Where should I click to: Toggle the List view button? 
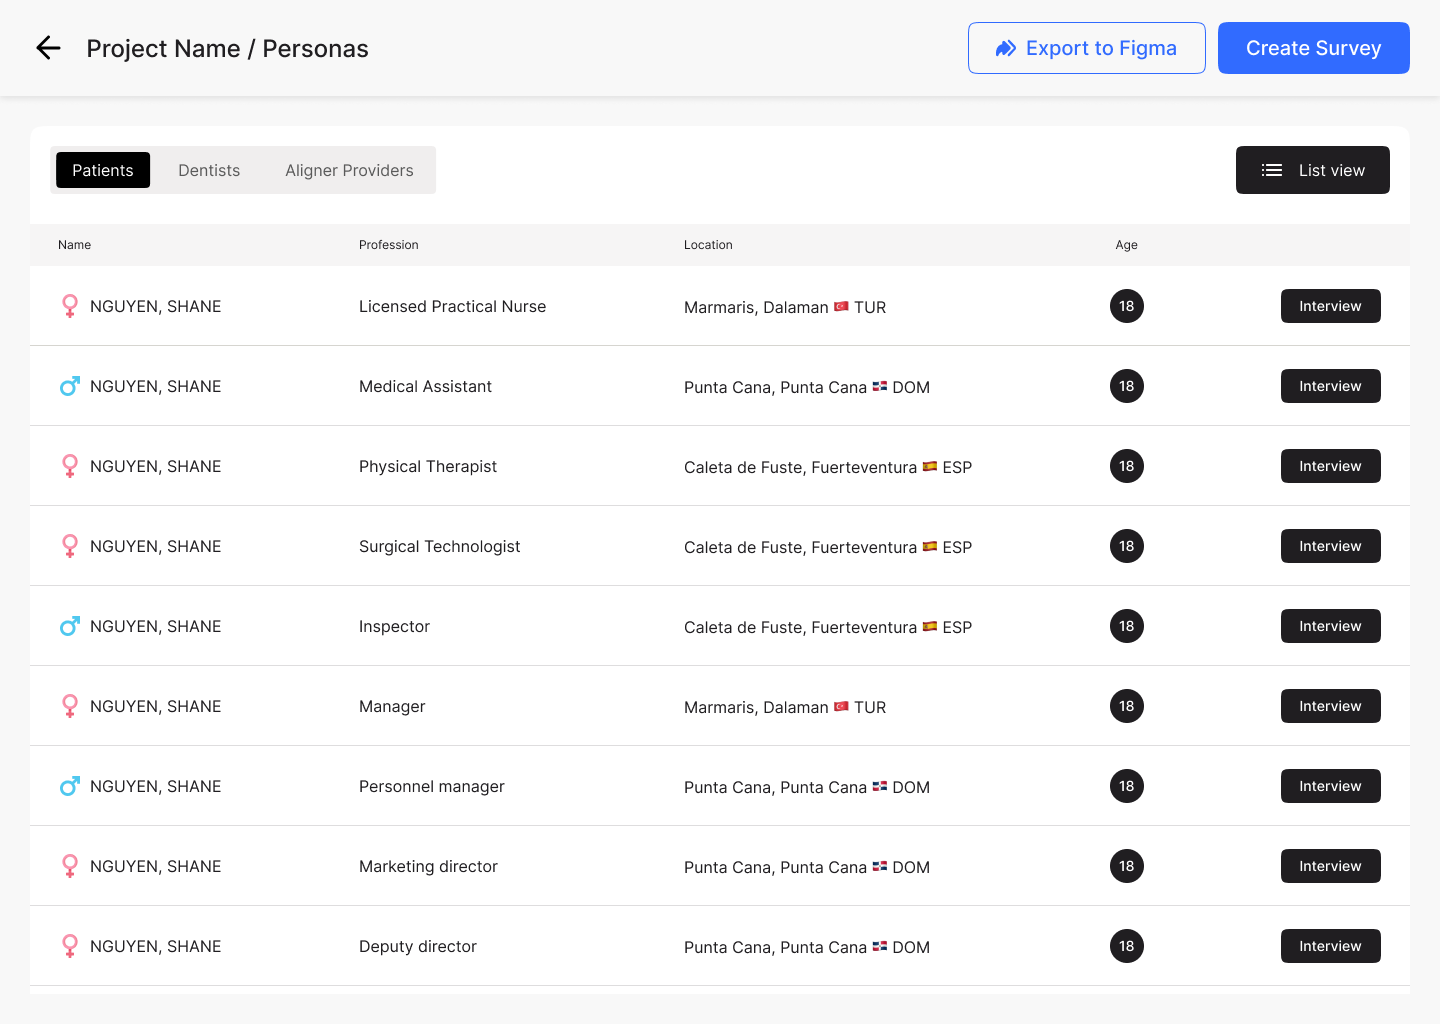1313,170
